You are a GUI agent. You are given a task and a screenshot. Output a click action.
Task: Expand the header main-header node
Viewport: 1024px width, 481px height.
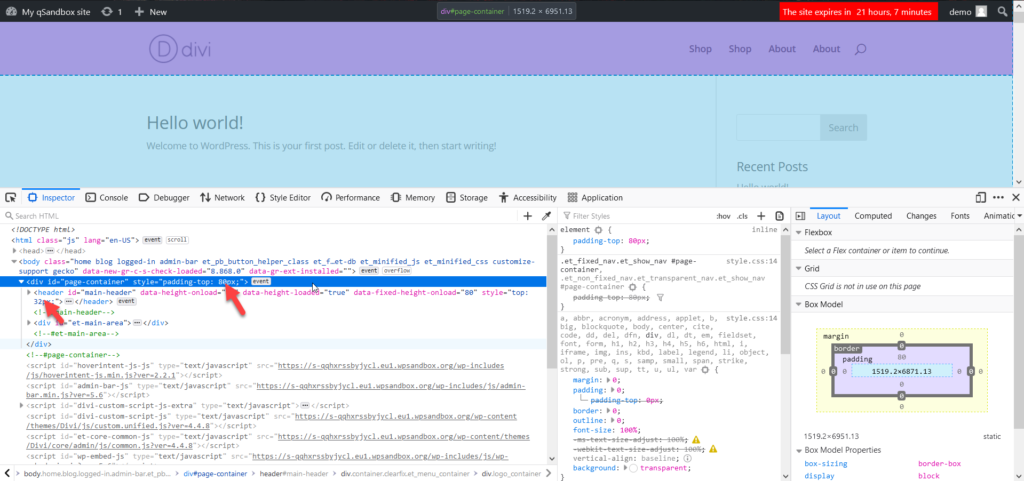[x=29, y=292]
